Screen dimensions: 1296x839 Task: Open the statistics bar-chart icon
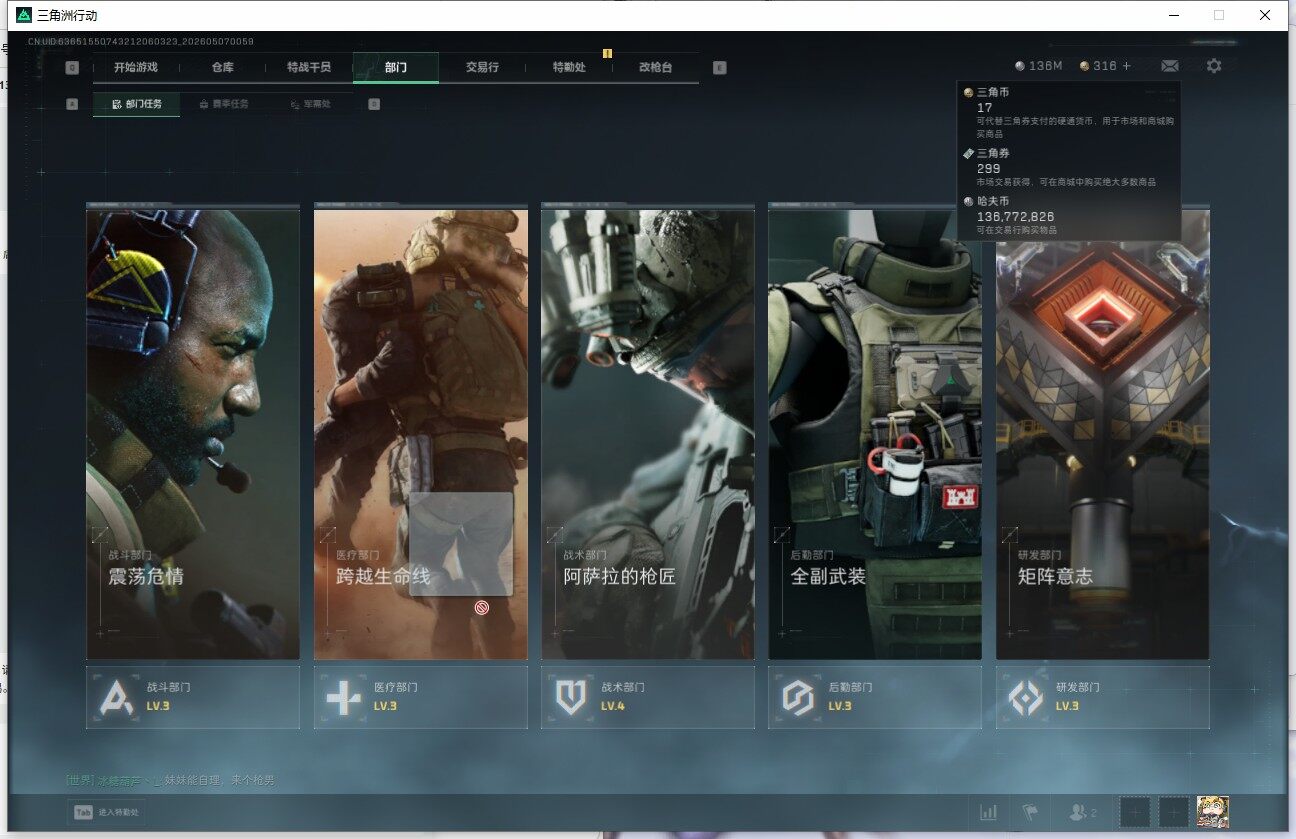989,812
